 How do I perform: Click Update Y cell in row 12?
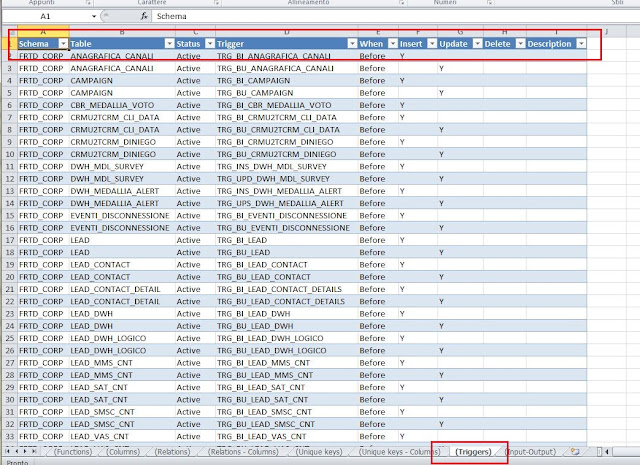coord(460,179)
